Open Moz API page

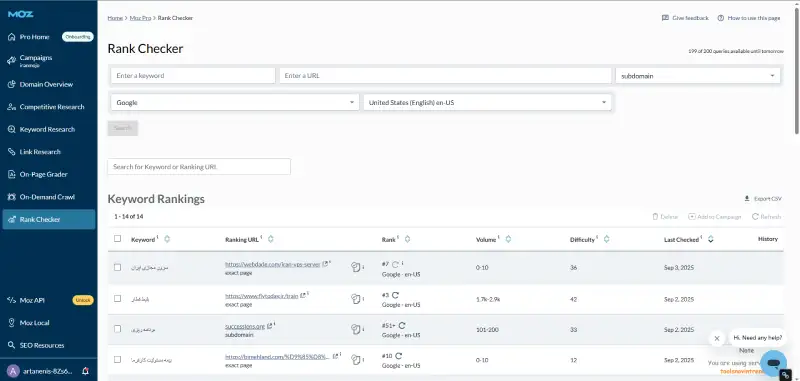pyautogui.click(x=32, y=300)
